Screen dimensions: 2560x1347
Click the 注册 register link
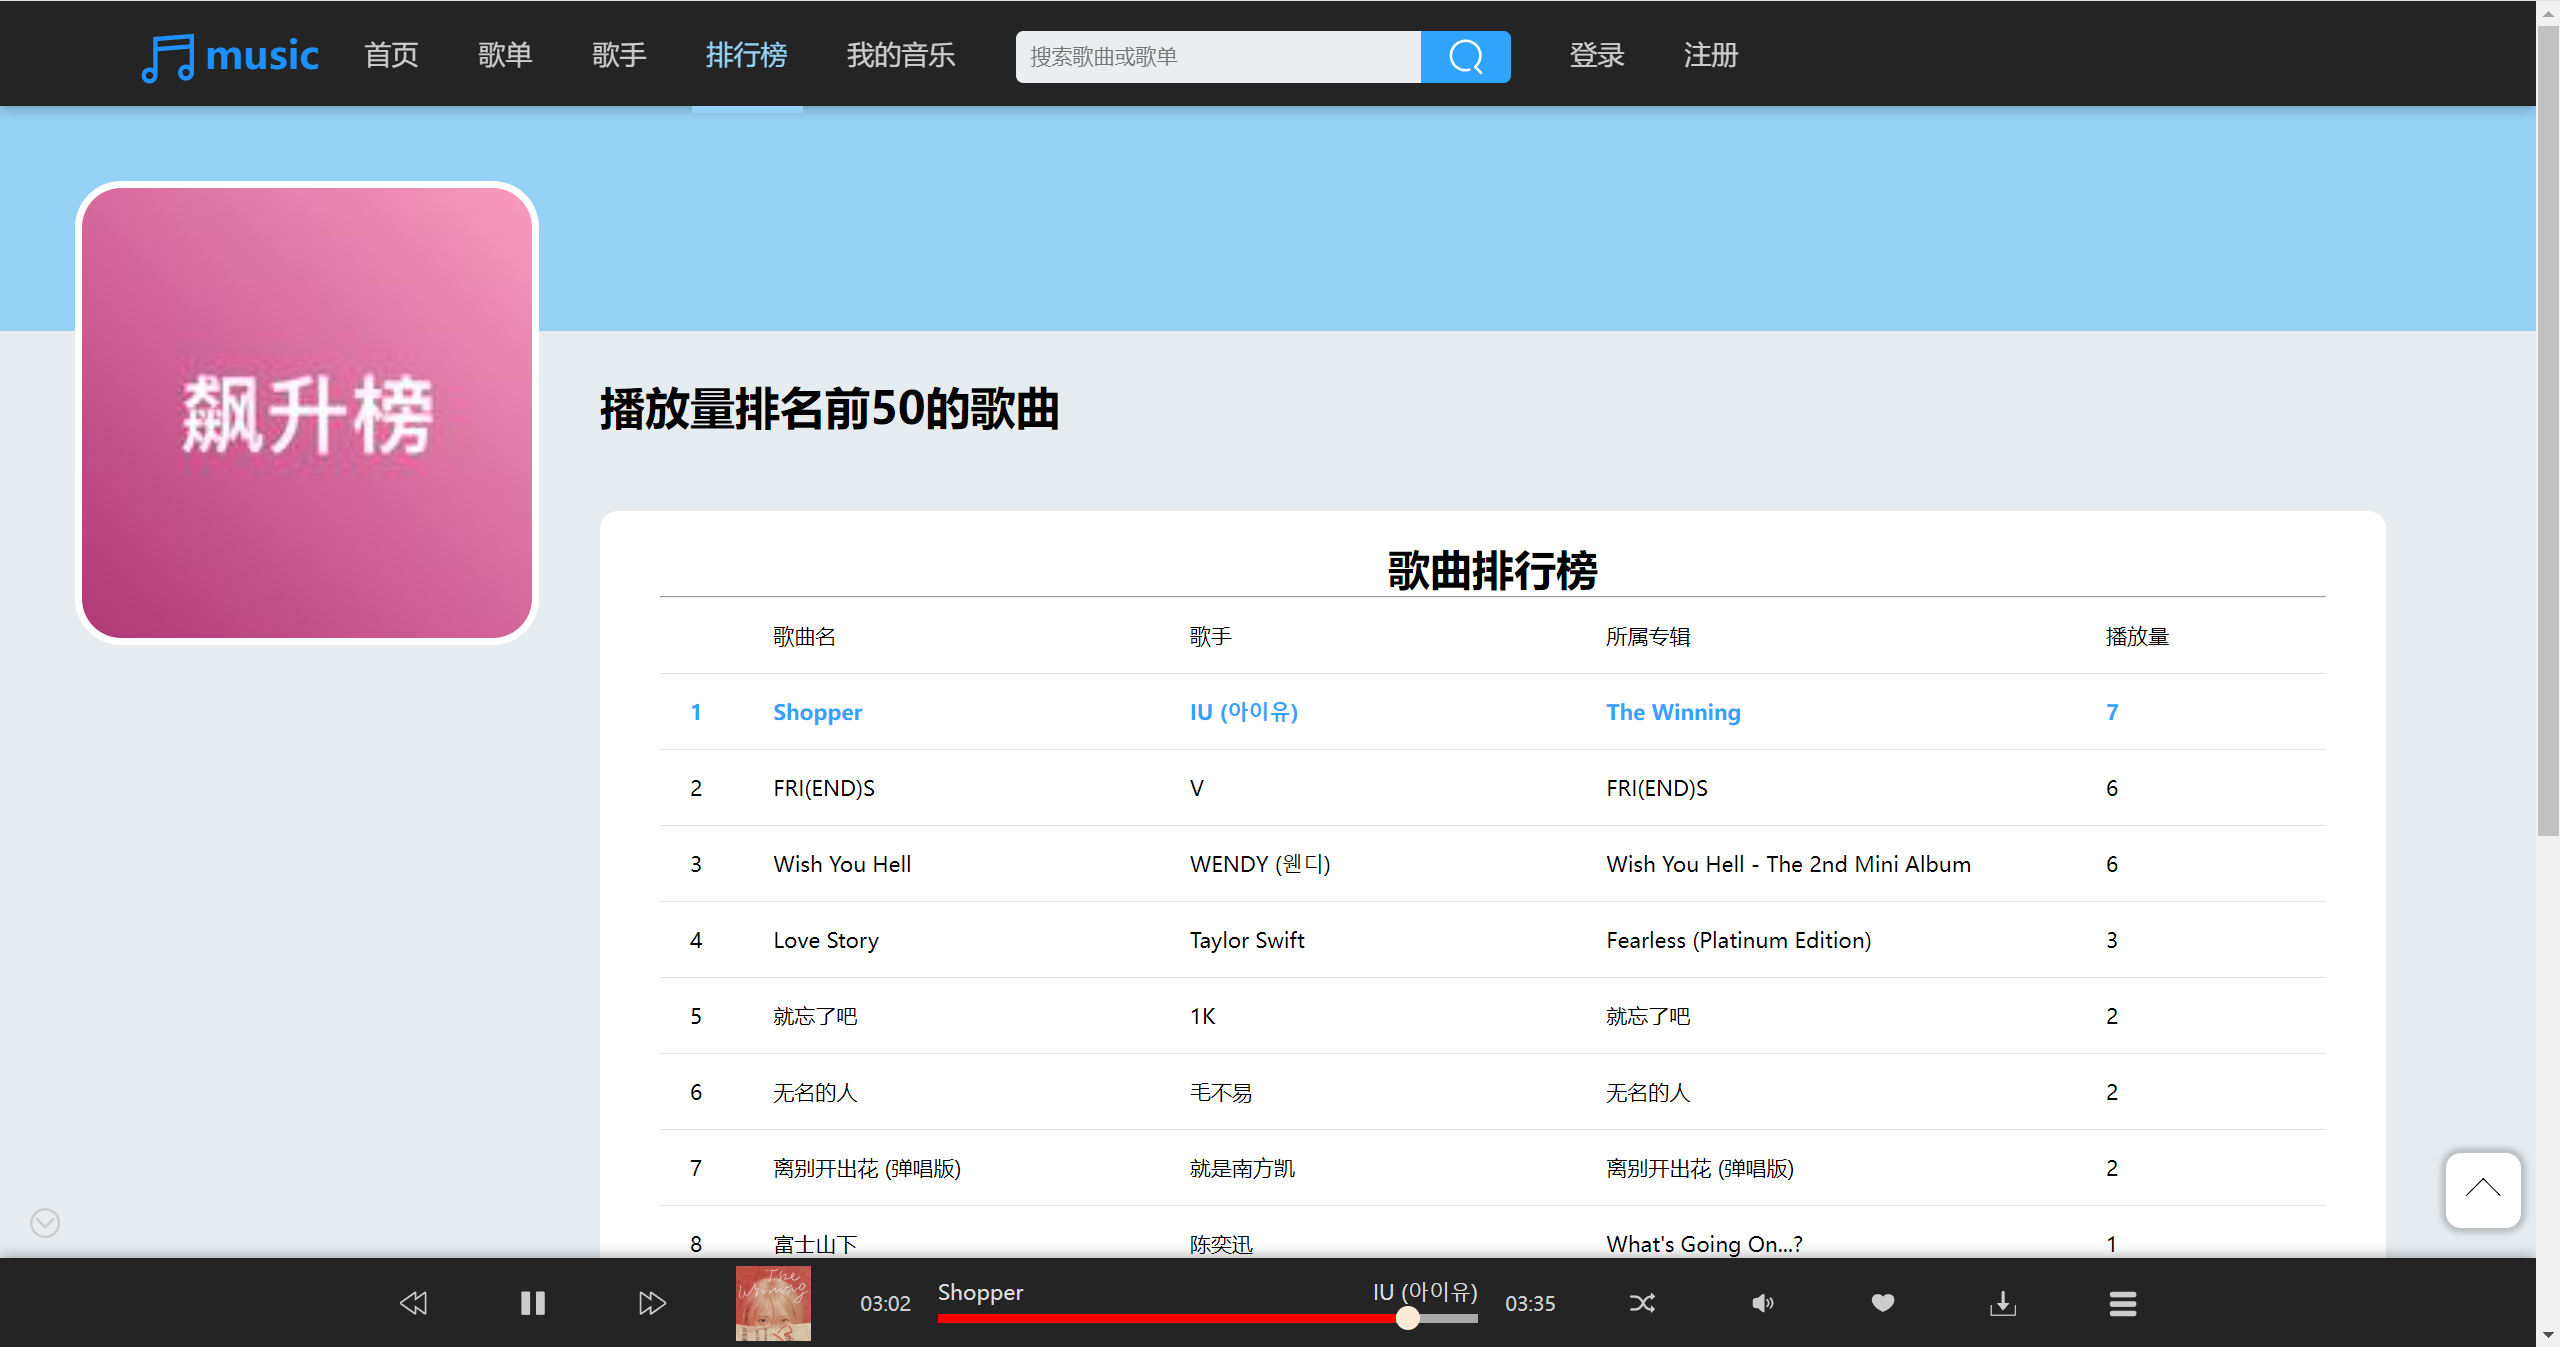(1711, 55)
